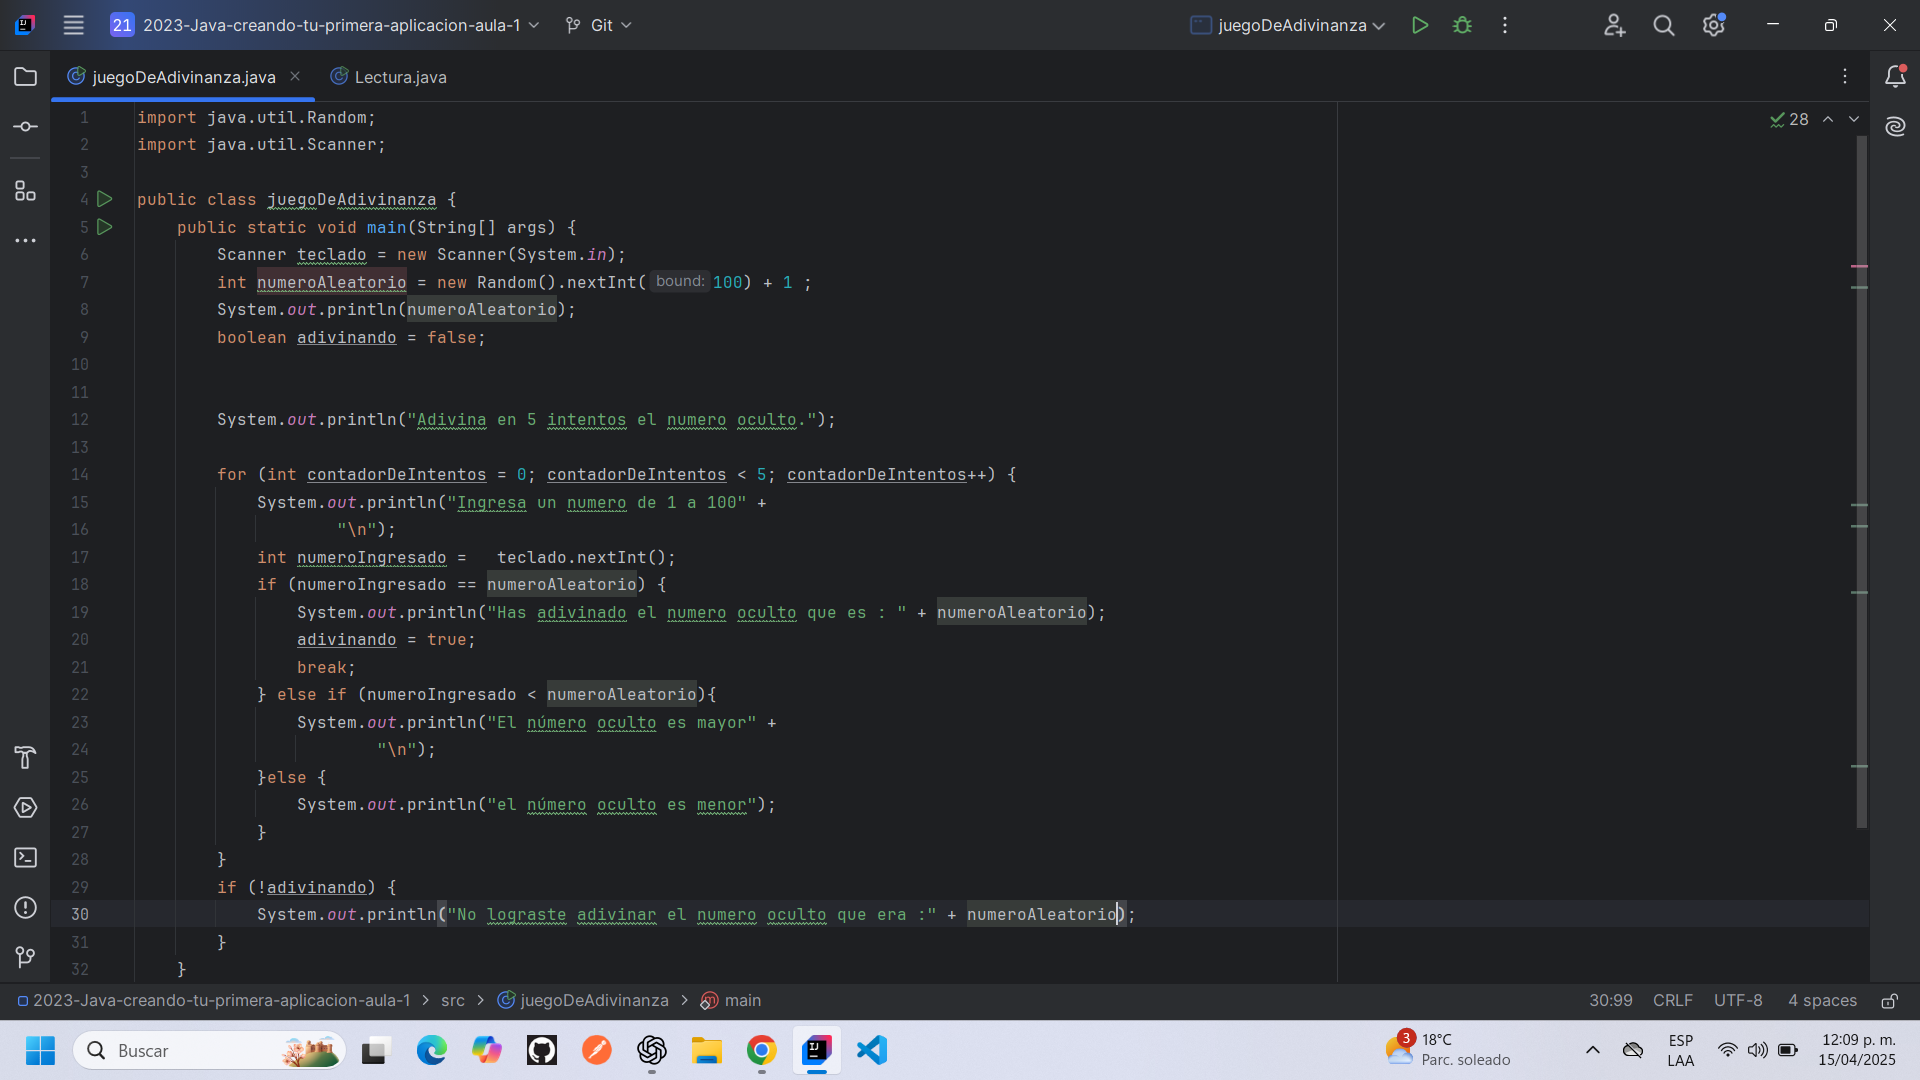Show more tool windows ellipsis
The image size is (1920, 1080).
click(26, 241)
